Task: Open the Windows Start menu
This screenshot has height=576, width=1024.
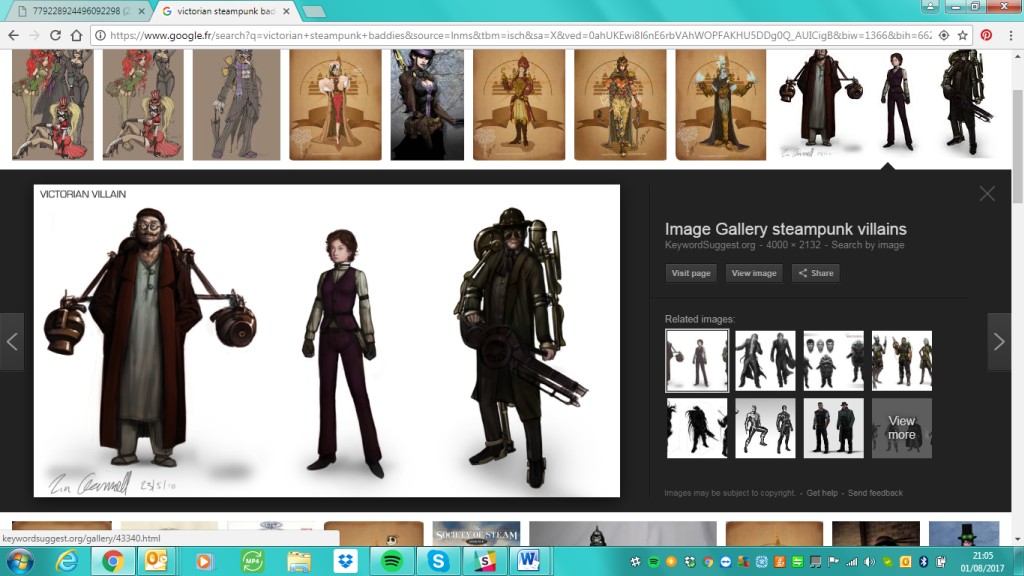Action: [20, 562]
